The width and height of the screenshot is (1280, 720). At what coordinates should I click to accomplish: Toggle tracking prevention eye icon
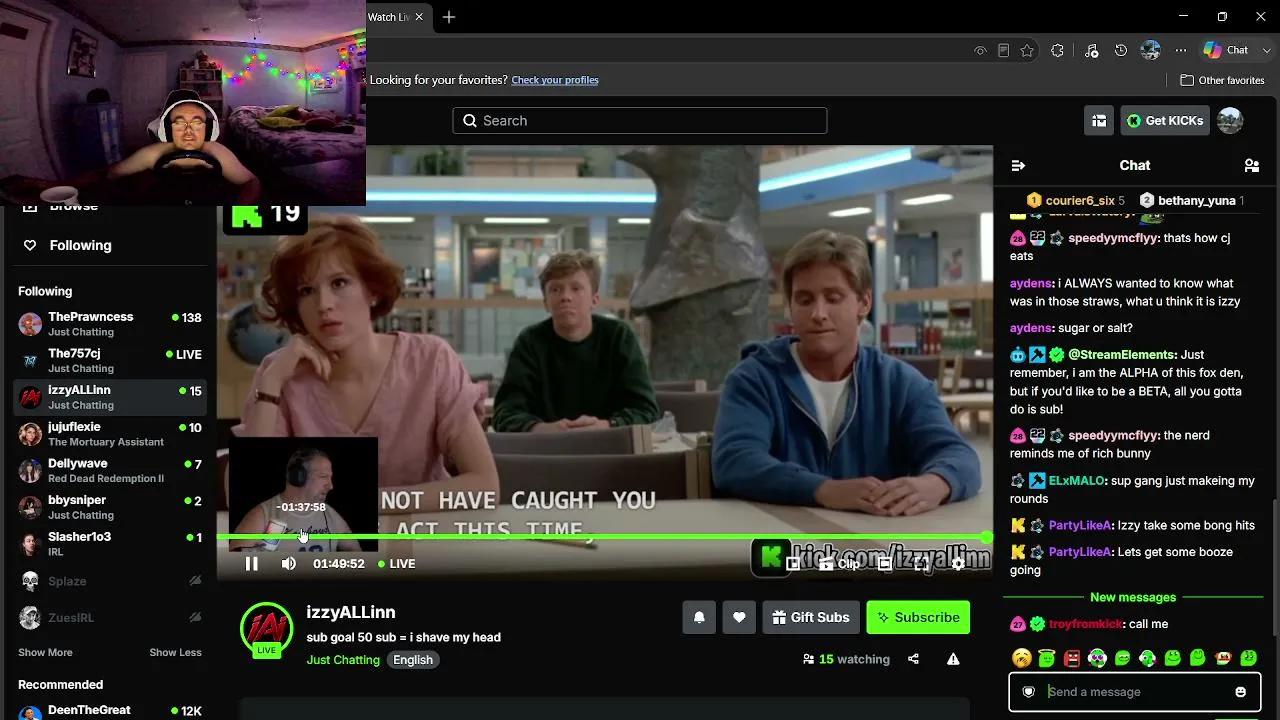tap(980, 51)
